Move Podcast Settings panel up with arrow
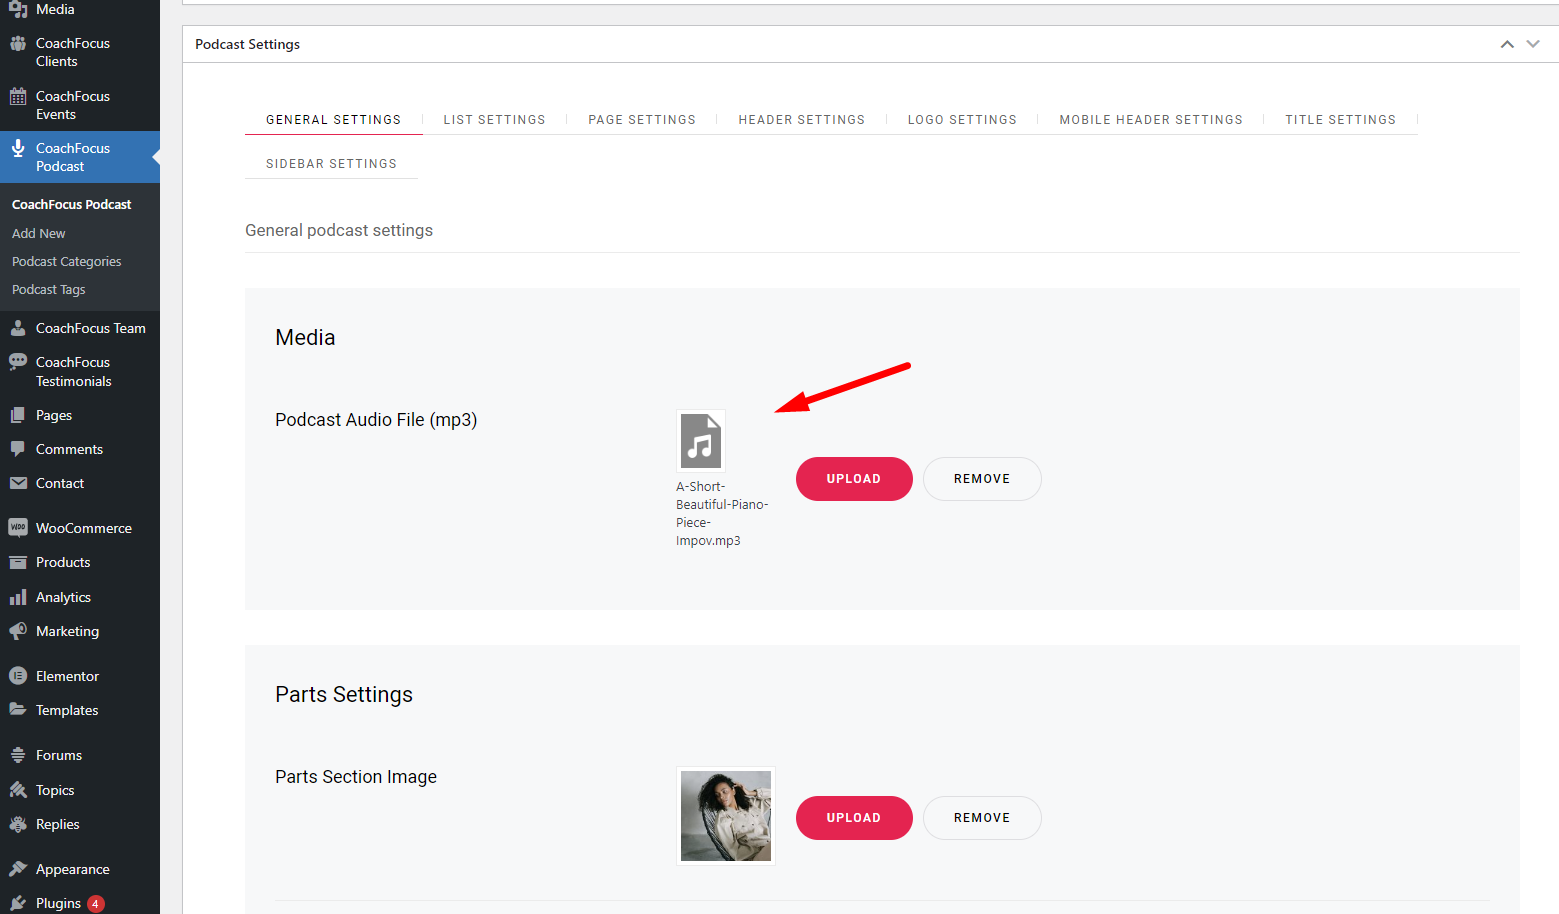1559x914 pixels. (x=1507, y=44)
